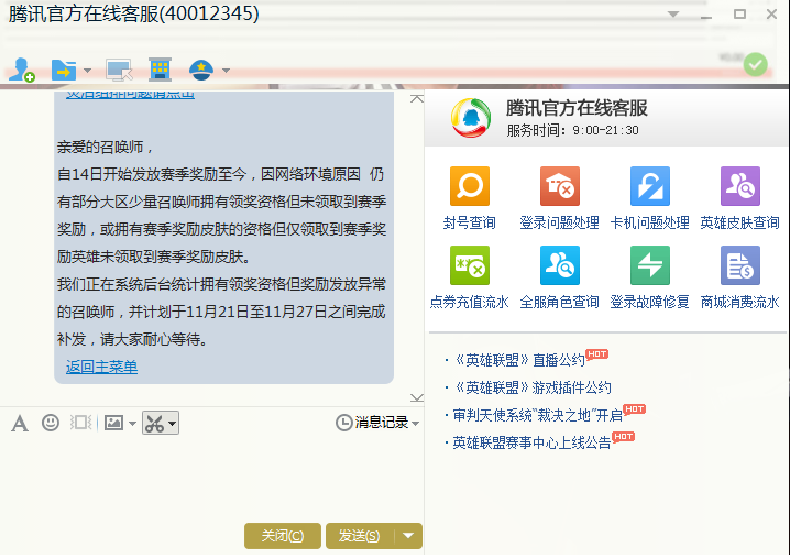Click the green checkmark badge
The width and height of the screenshot is (790, 555).
(x=755, y=64)
